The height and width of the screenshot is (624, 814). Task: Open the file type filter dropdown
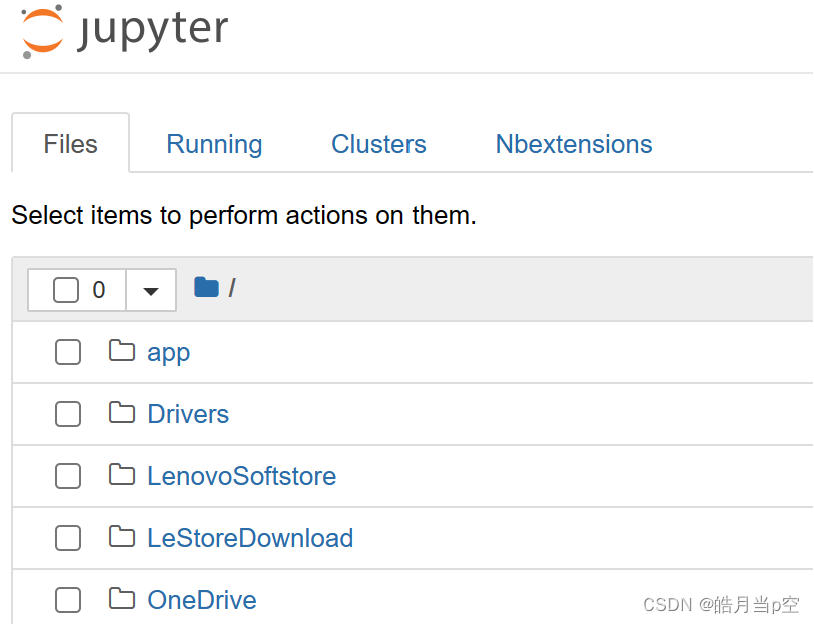(x=150, y=289)
